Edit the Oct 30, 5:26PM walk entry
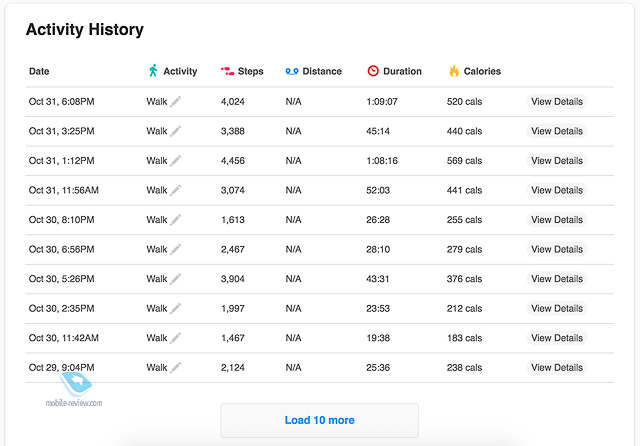 [x=176, y=279]
